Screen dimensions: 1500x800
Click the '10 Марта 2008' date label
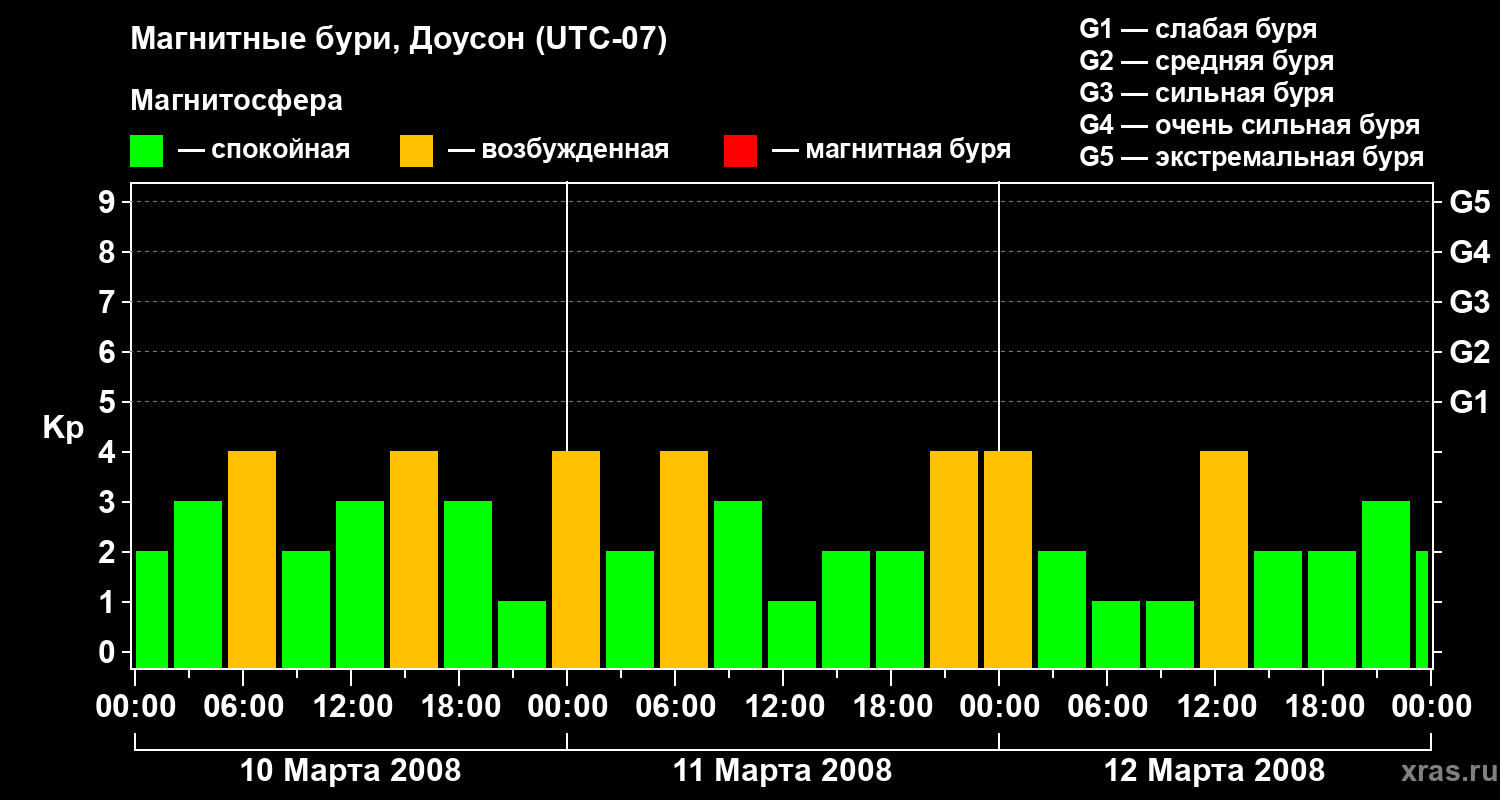coord(351,771)
